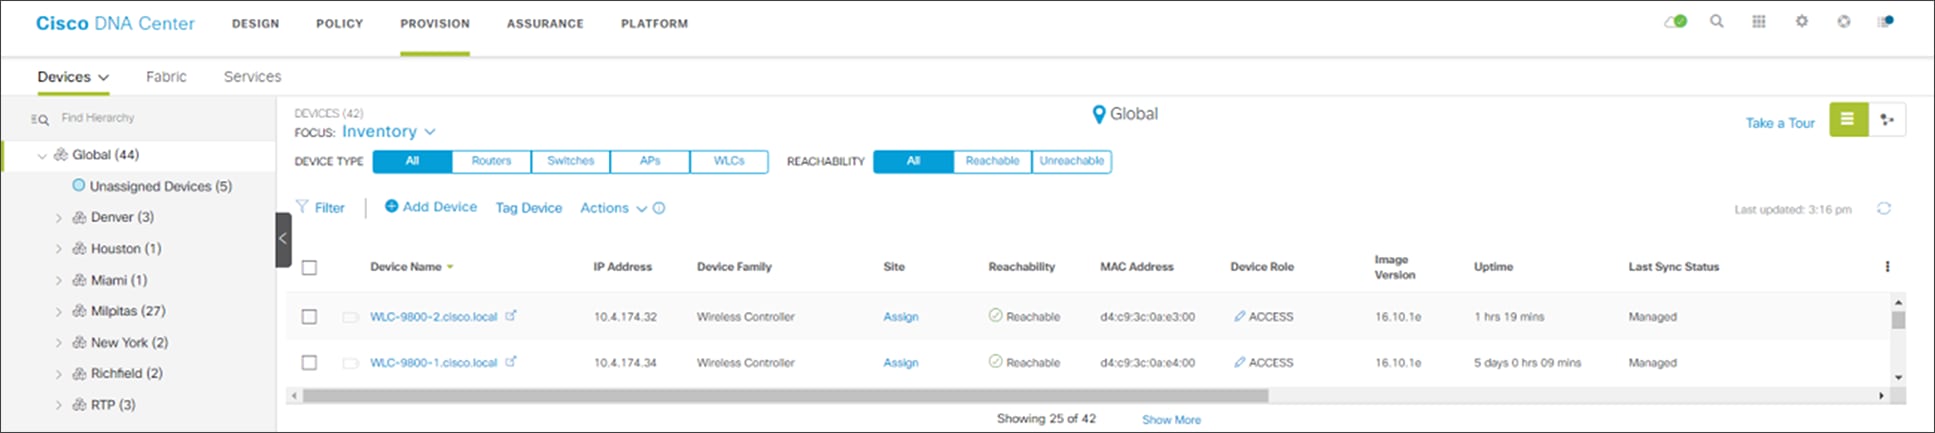Expand the RTP site node

[58, 405]
